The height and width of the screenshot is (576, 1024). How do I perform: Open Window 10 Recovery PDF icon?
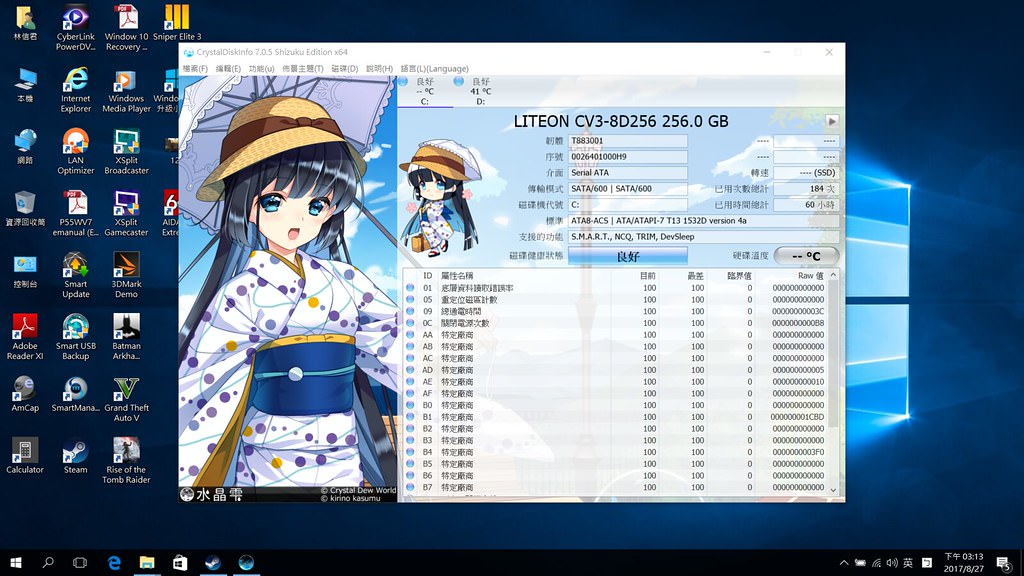[x=127, y=27]
